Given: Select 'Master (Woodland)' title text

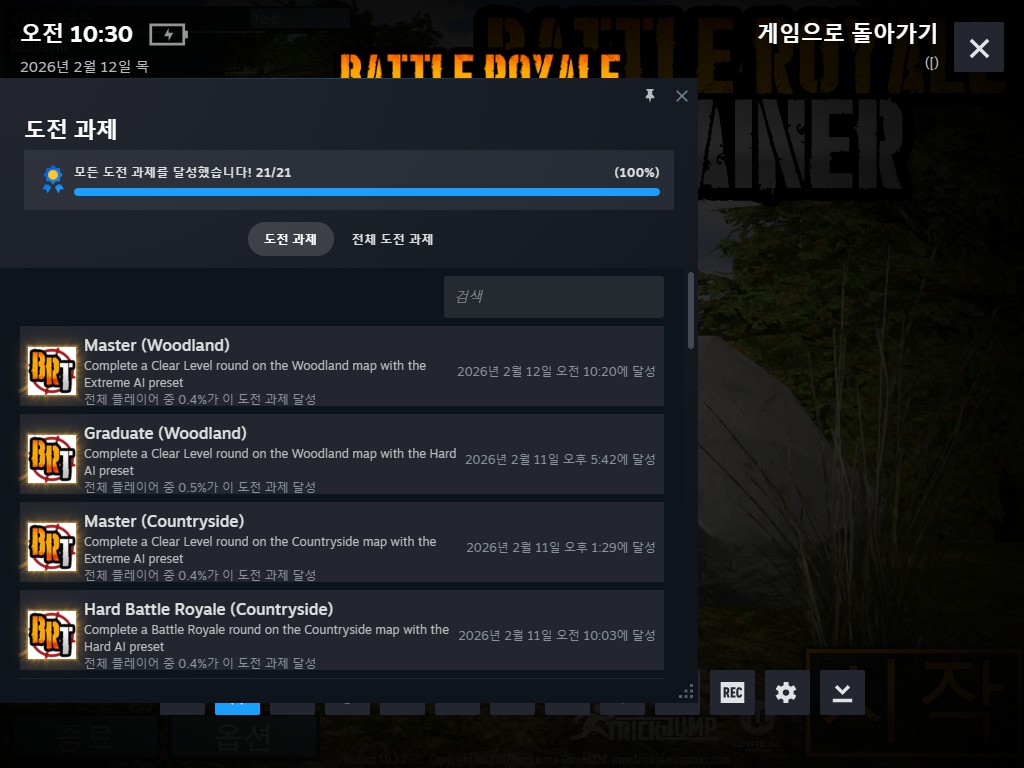Looking at the screenshot, I should pyautogui.click(x=157, y=345).
